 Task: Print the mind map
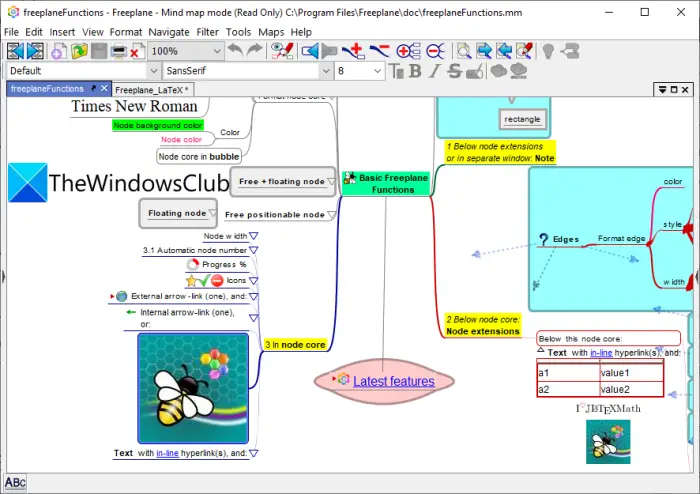119,51
